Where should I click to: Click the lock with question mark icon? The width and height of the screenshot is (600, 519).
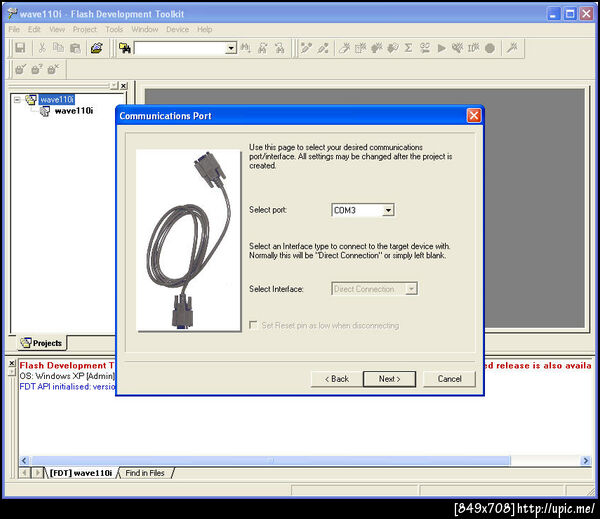coord(36,69)
